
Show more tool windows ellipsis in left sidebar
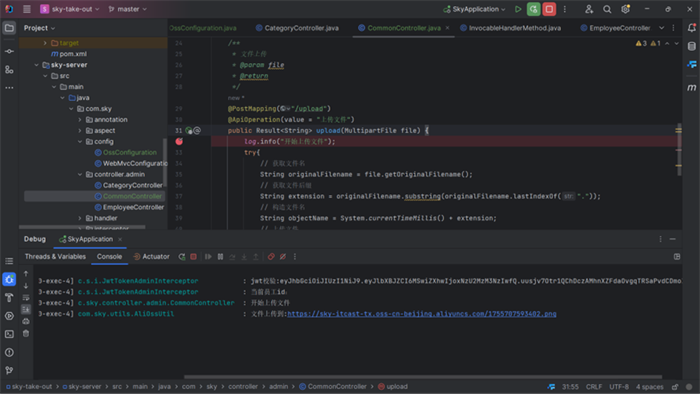9,88
